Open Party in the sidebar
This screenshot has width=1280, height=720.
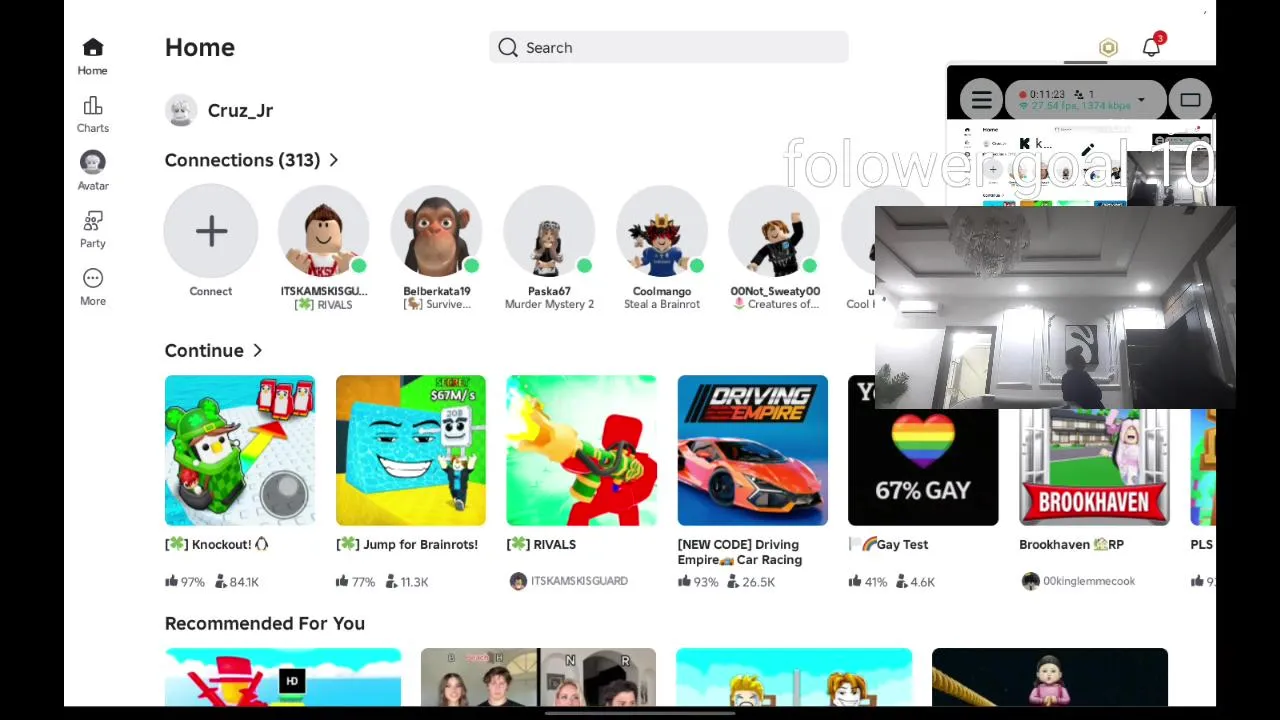(x=92, y=229)
